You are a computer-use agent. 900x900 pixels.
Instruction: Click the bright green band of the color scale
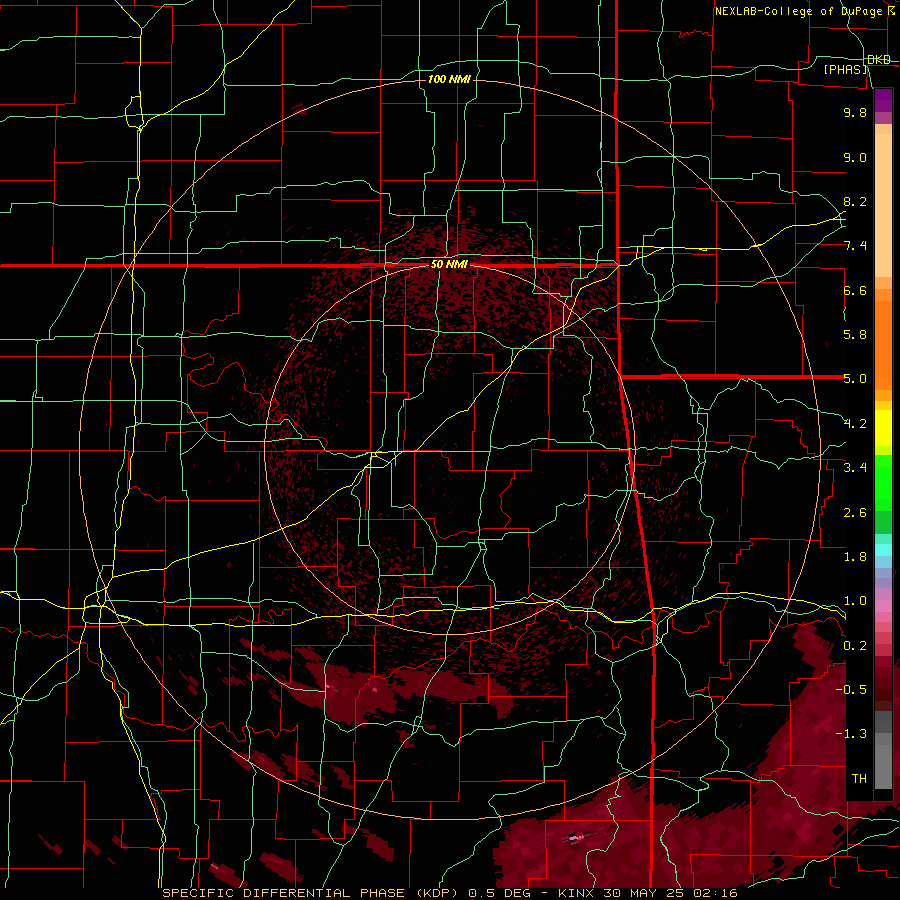tap(883, 483)
